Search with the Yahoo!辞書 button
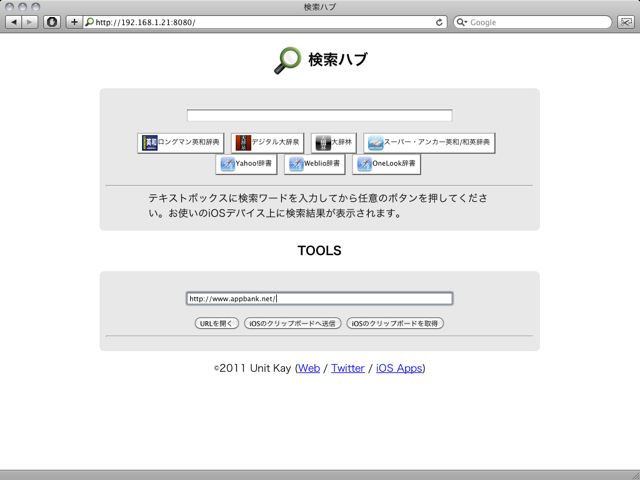This screenshot has height=480, width=640. (246, 164)
